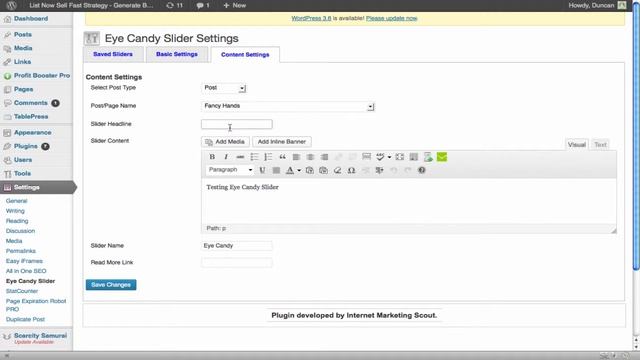Open the Post/Page Name dropdown
Viewport: 640px width, 360px height.
click(288, 106)
